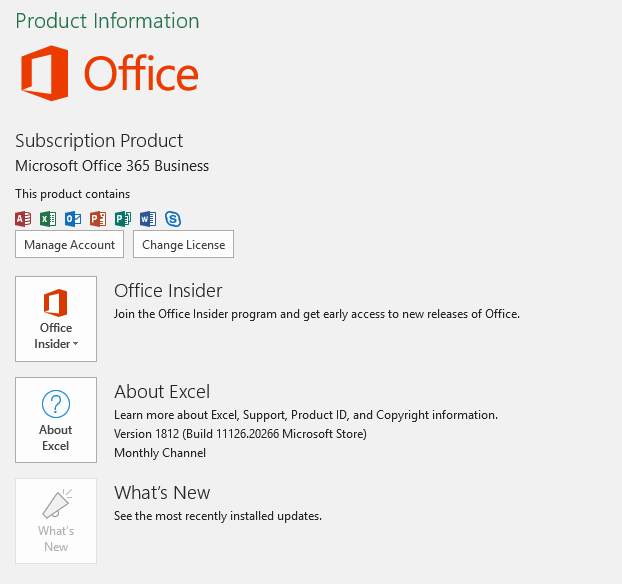Click 'Microsoft Office 365 Business' text
This screenshot has width=622, height=584.
click(112, 166)
